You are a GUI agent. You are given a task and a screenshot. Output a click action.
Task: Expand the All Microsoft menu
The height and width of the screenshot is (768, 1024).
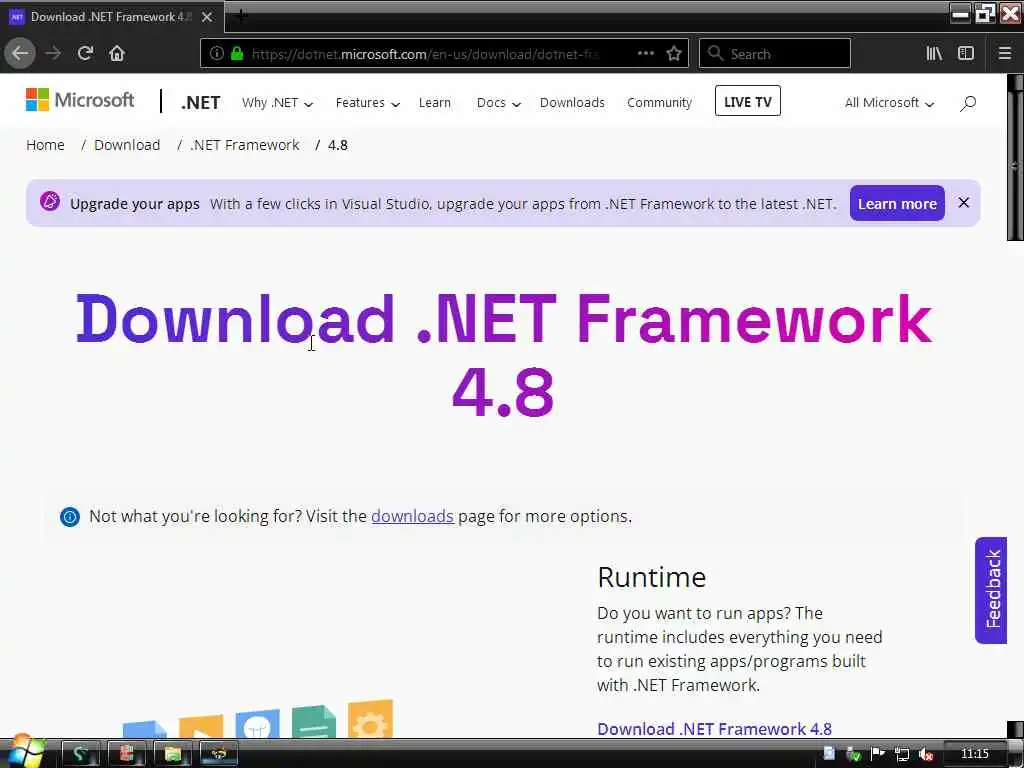point(889,103)
